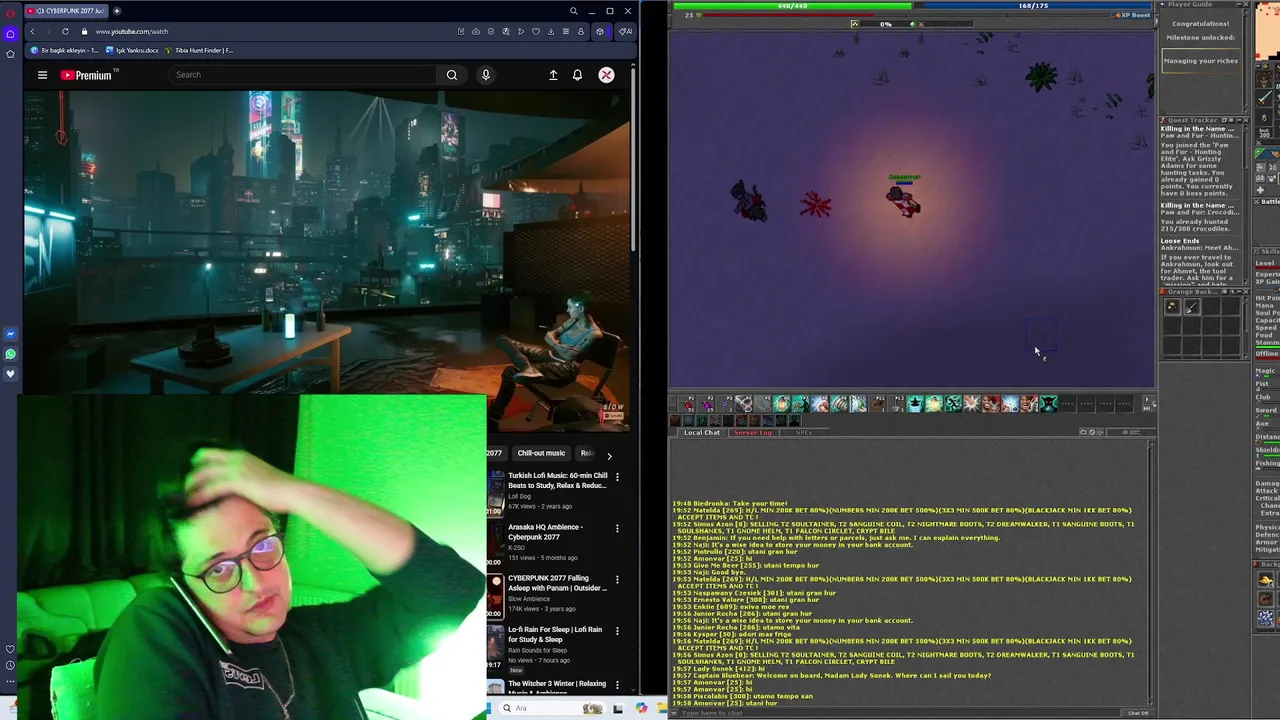Select the first item in Orange Backpack

pyautogui.click(x=1173, y=308)
